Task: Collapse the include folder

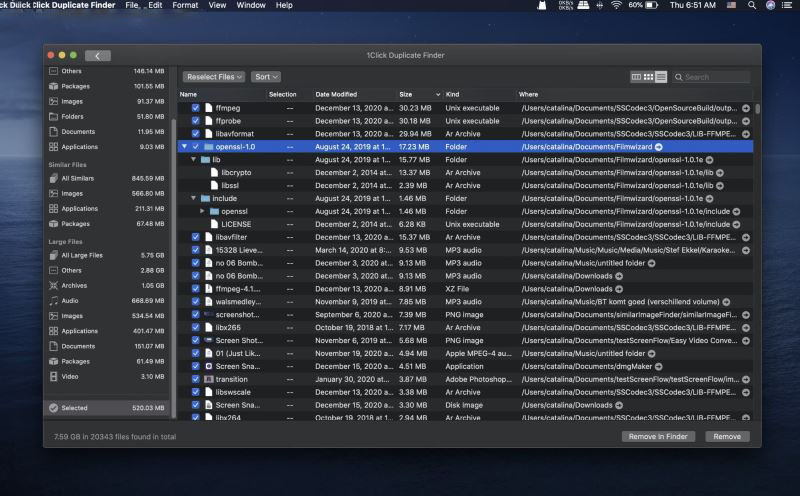Action: (x=193, y=199)
